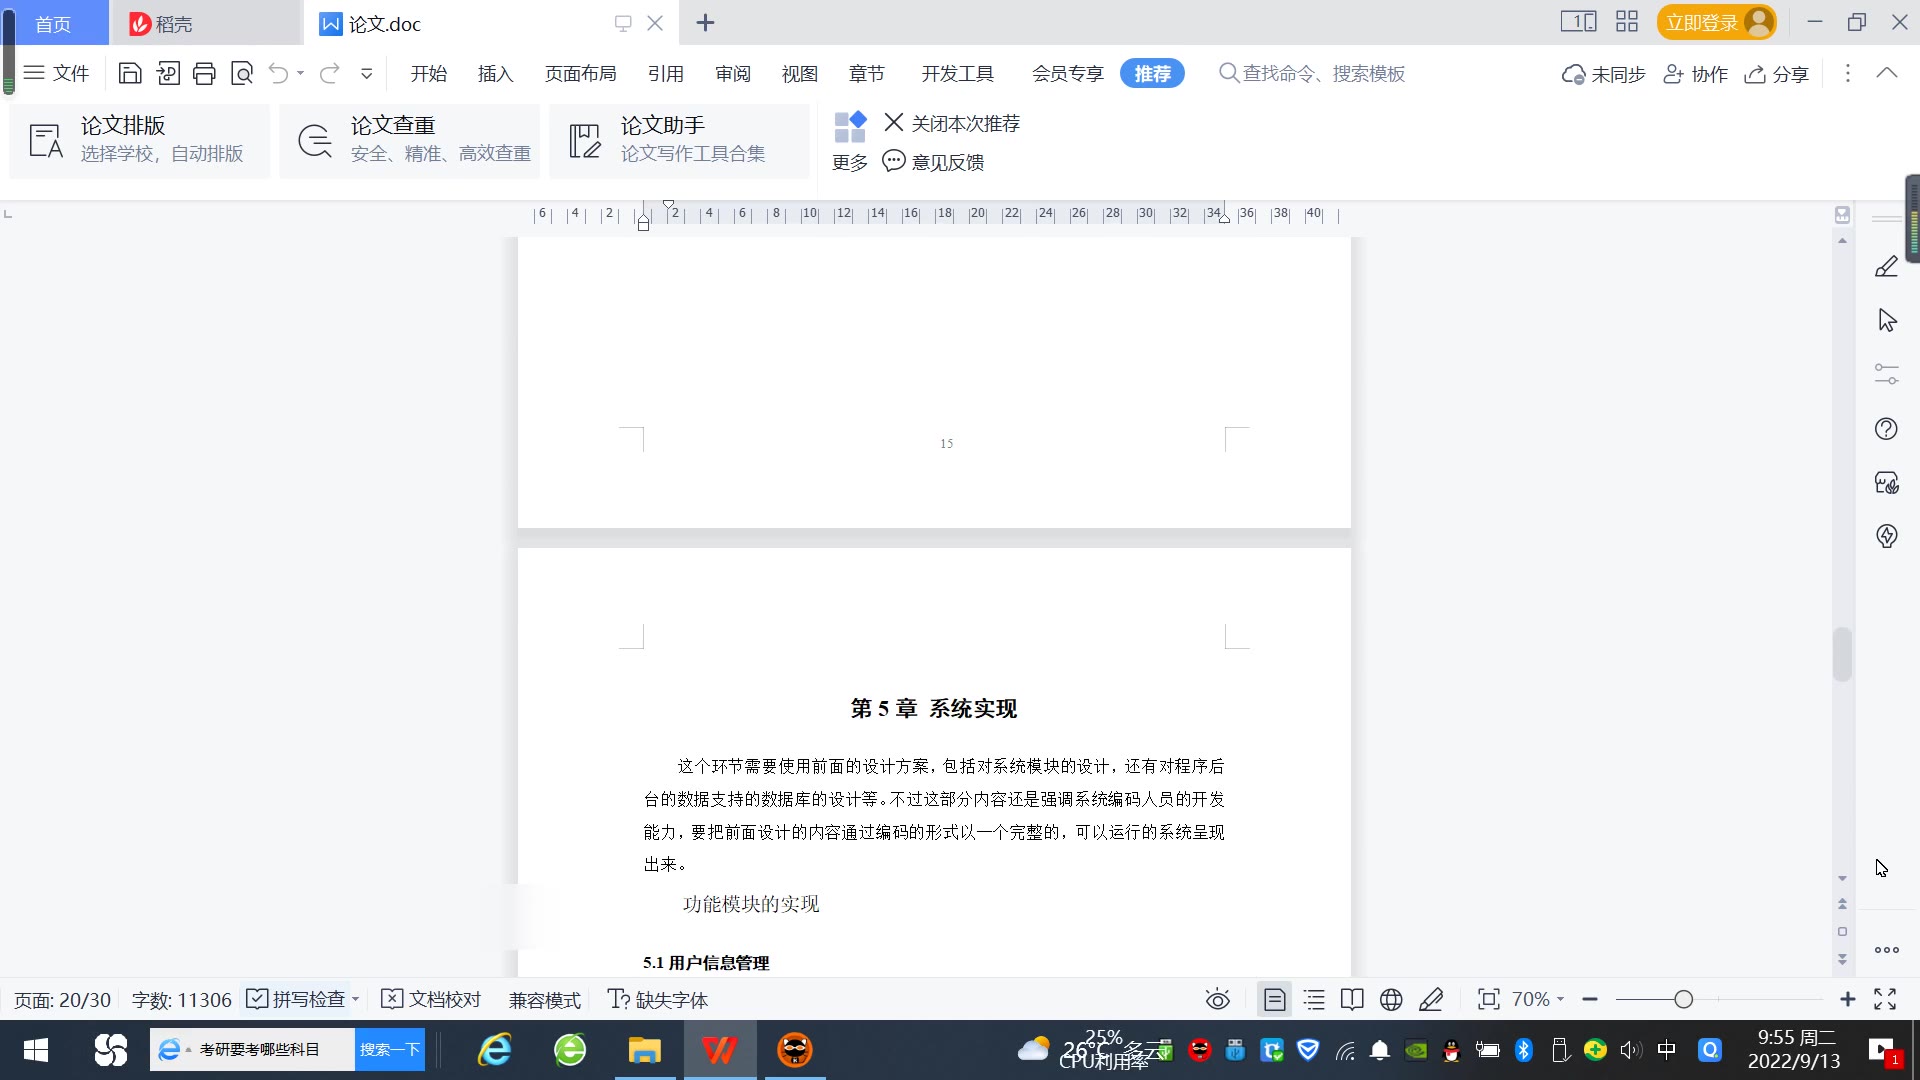Open the pen annotation tool in right sidebar
The image size is (1920, 1080).
pyautogui.click(x=1886, y=267)
